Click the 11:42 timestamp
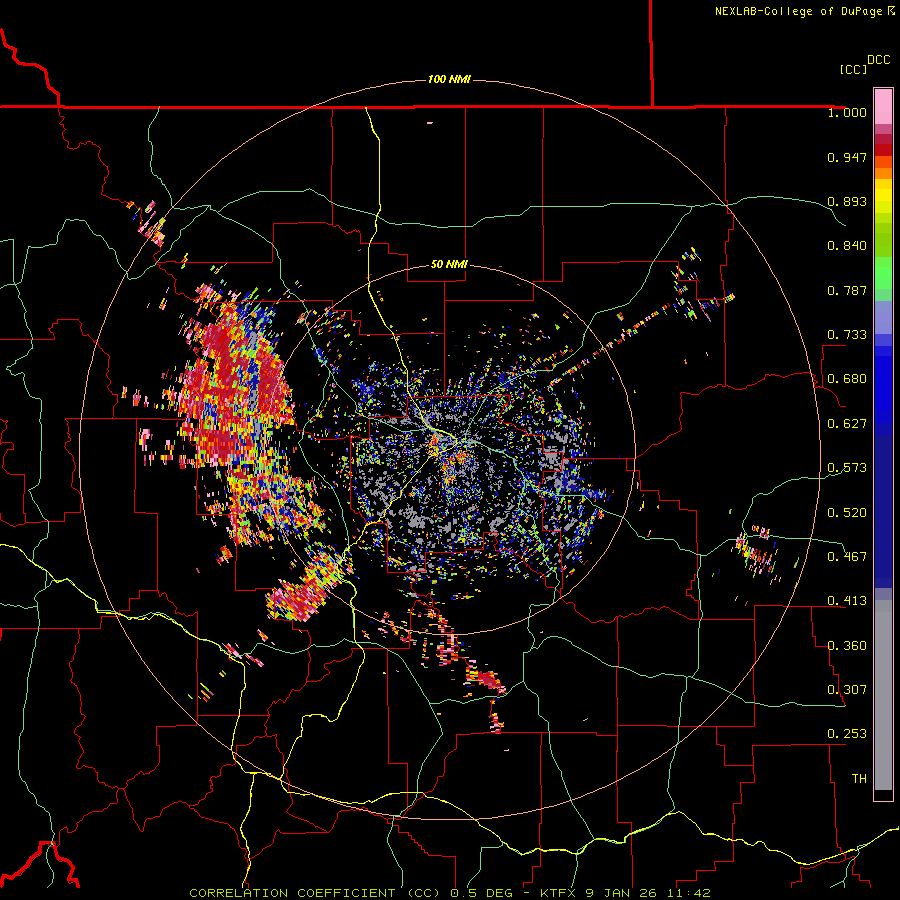 691,893
